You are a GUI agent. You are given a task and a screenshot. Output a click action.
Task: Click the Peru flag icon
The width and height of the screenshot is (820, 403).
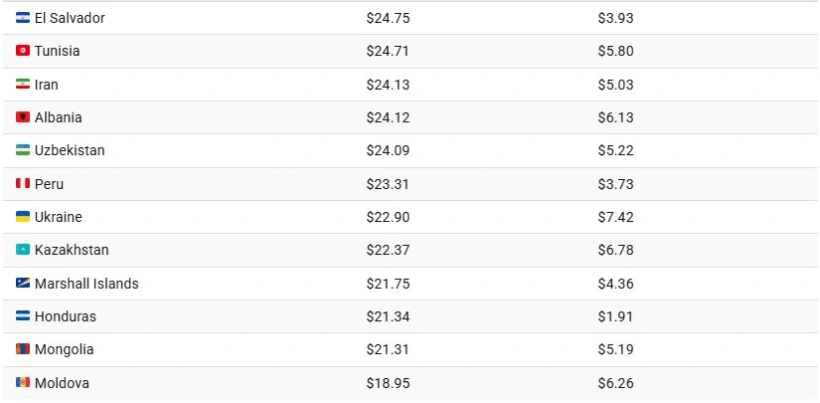pos(23,184)
